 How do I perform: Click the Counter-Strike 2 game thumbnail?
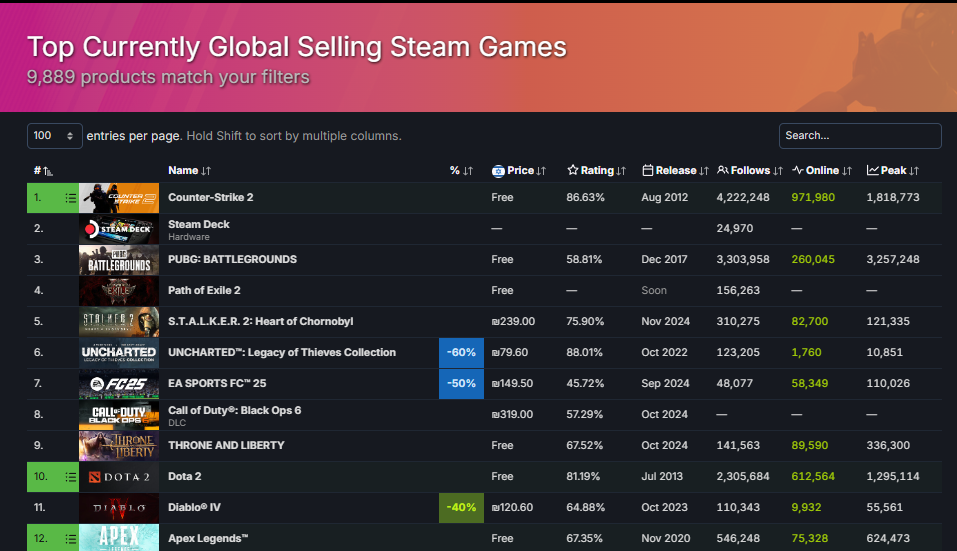tap(119, 198)
